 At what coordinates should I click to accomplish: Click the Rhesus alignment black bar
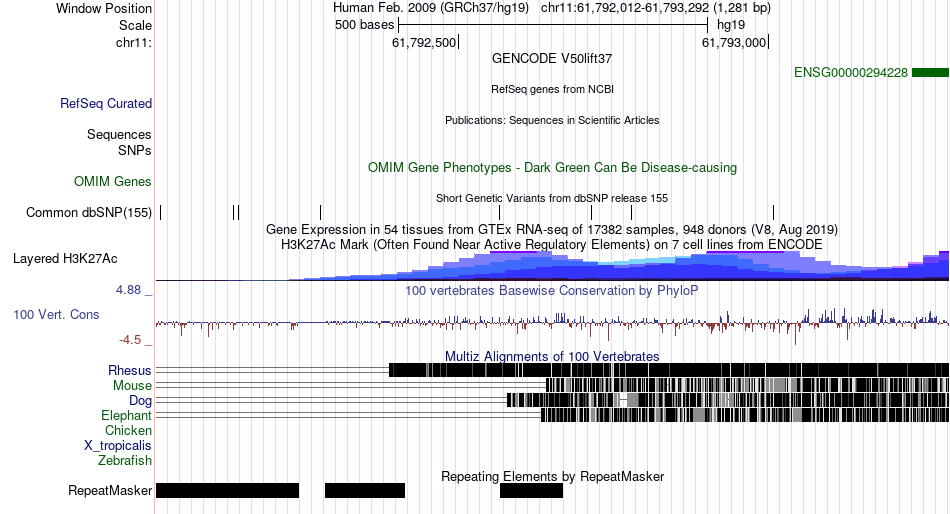[x=669, y=370]
